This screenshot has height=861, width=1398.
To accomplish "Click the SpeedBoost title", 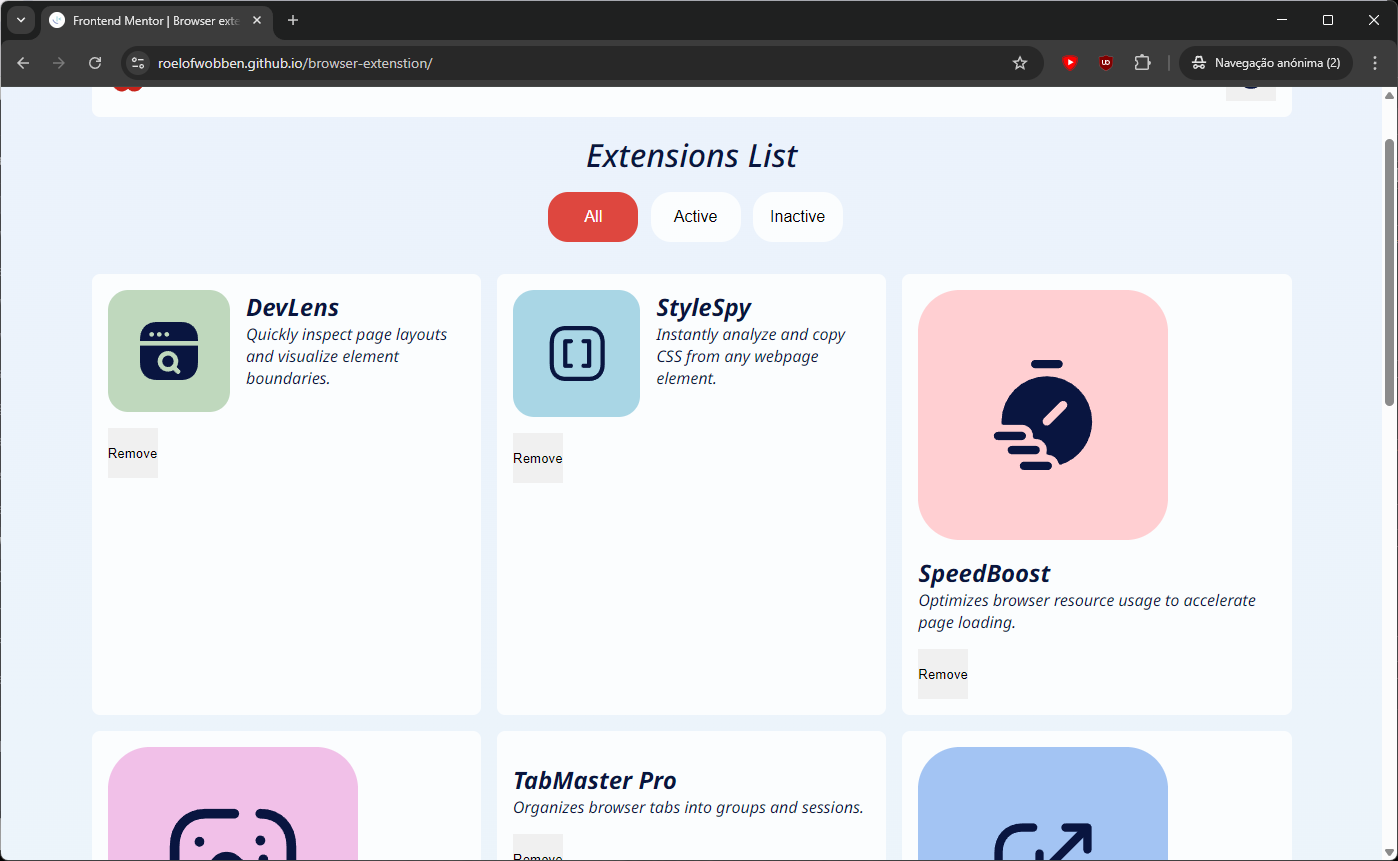I will pos(984,574).
